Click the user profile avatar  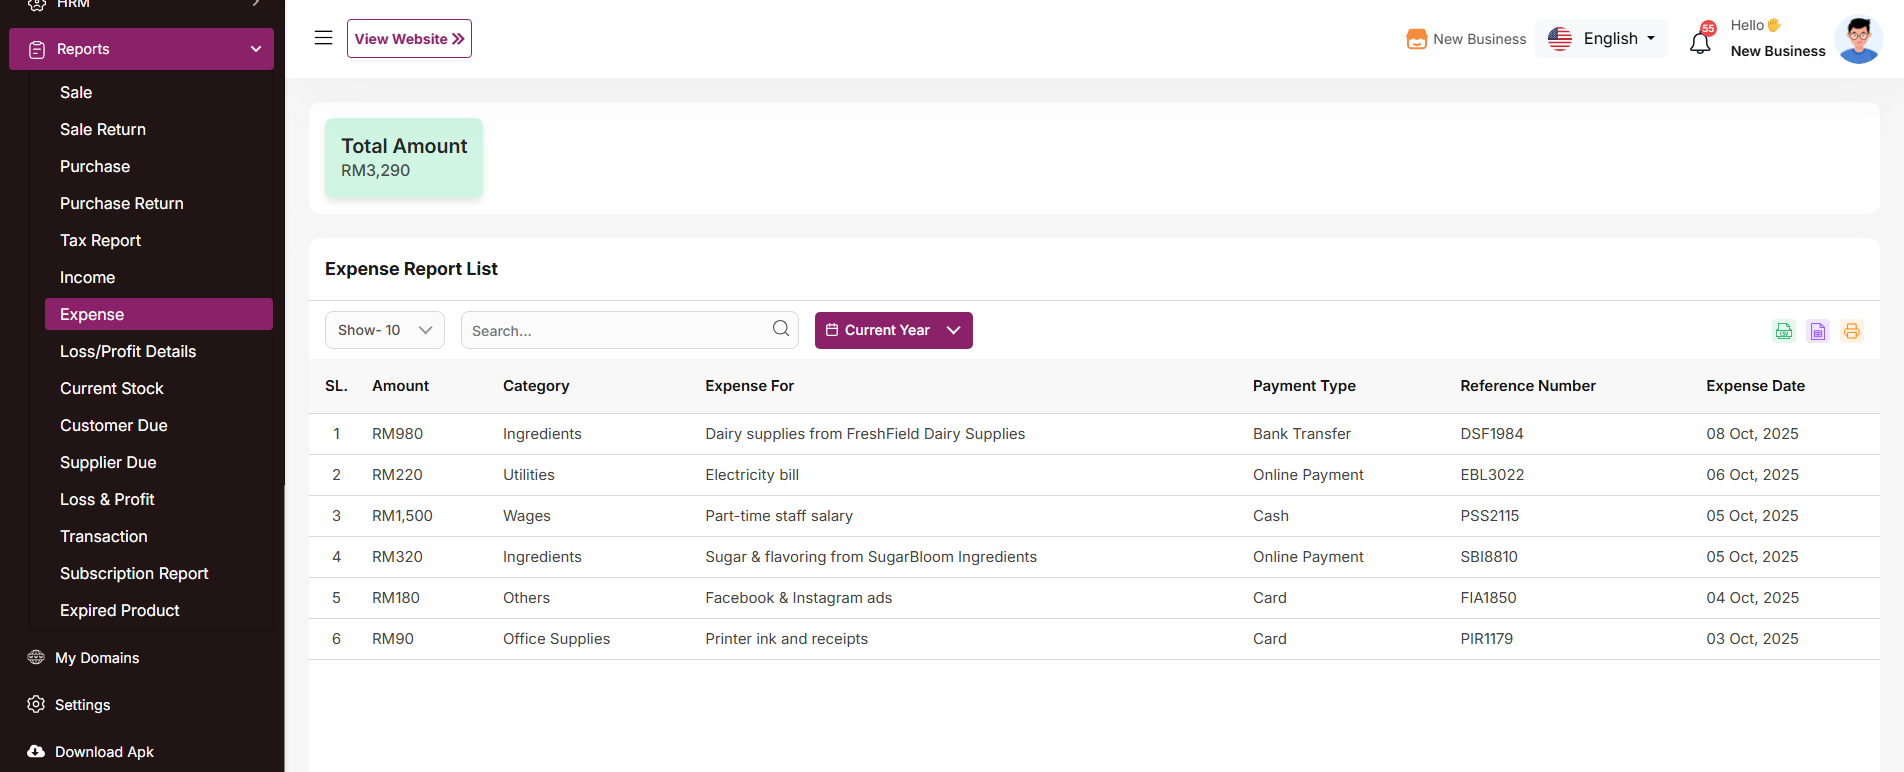[1858, 40]
